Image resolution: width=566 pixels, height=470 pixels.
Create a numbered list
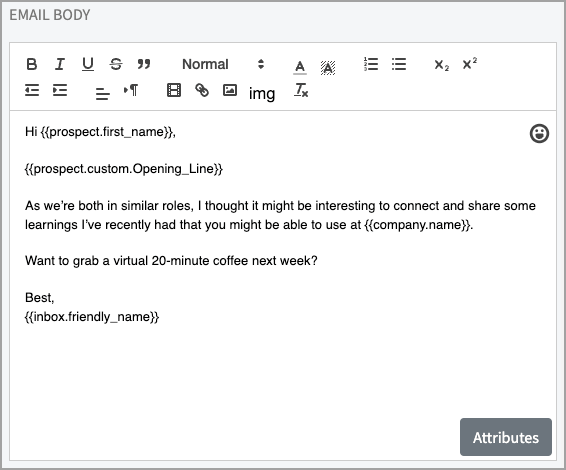point(371,64)
